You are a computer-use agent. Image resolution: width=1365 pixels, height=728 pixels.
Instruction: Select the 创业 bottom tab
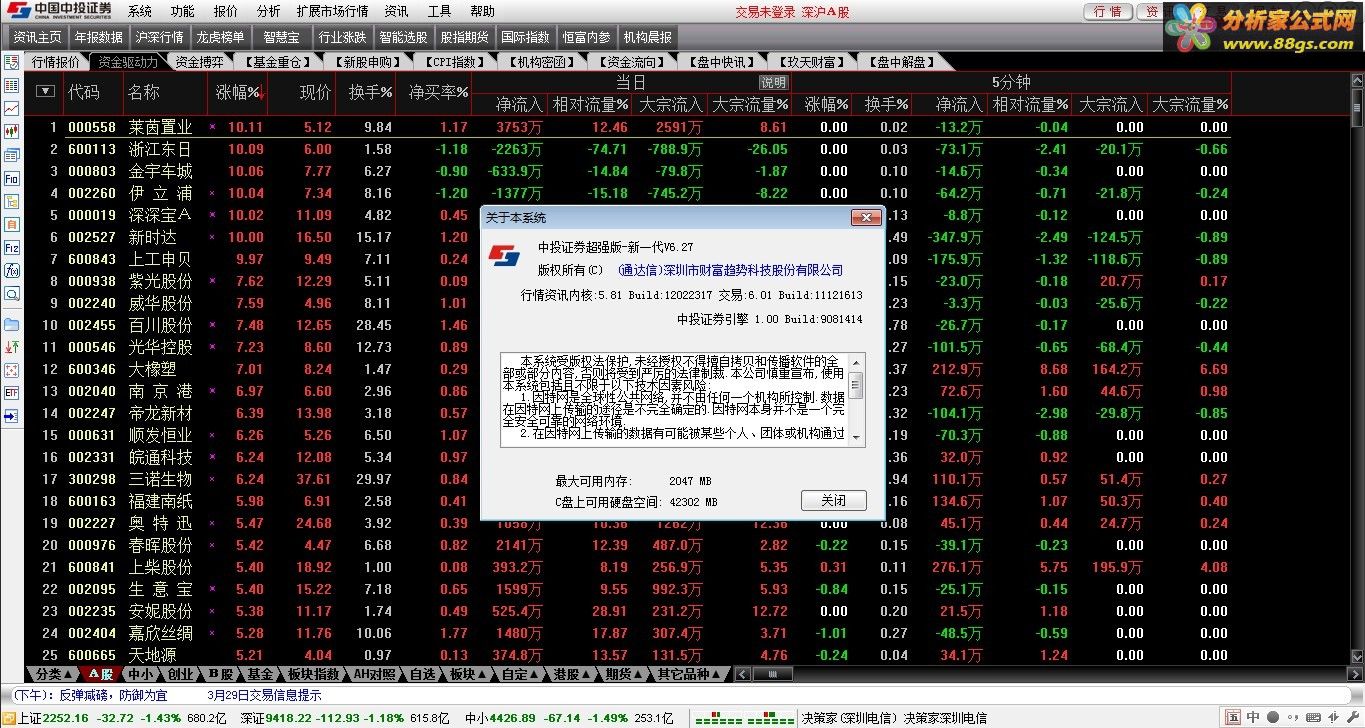180,674
